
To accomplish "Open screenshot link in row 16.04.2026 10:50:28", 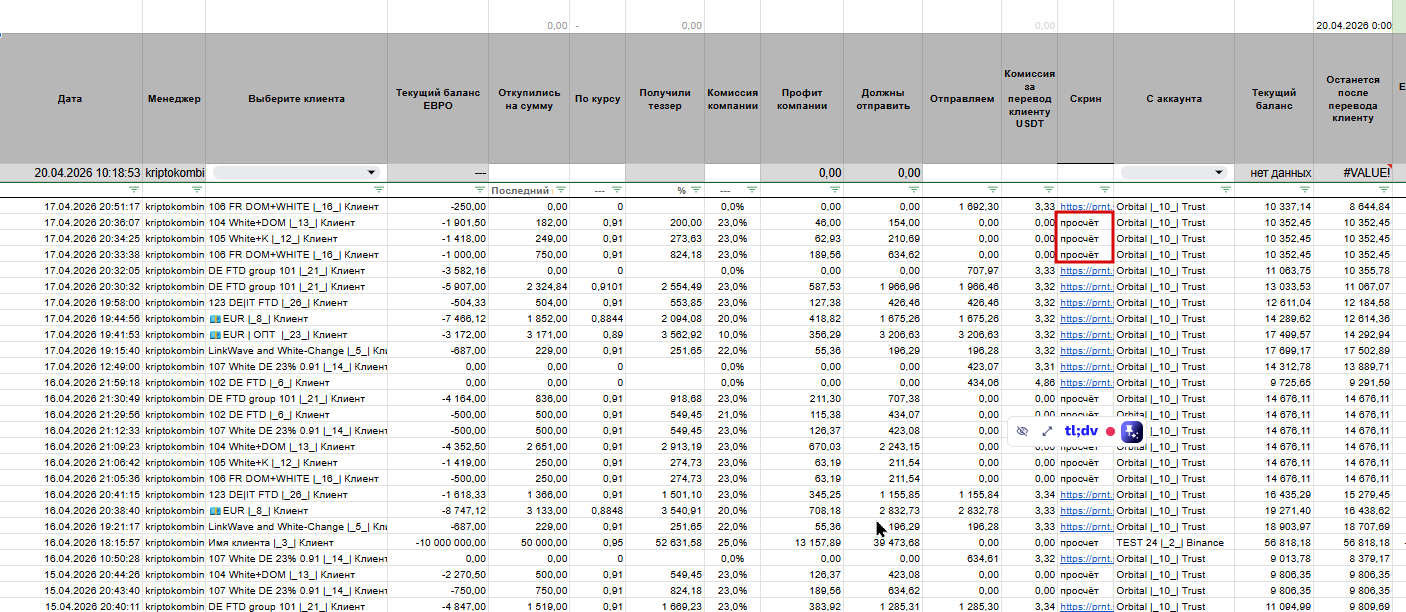I will point(1086,558).
